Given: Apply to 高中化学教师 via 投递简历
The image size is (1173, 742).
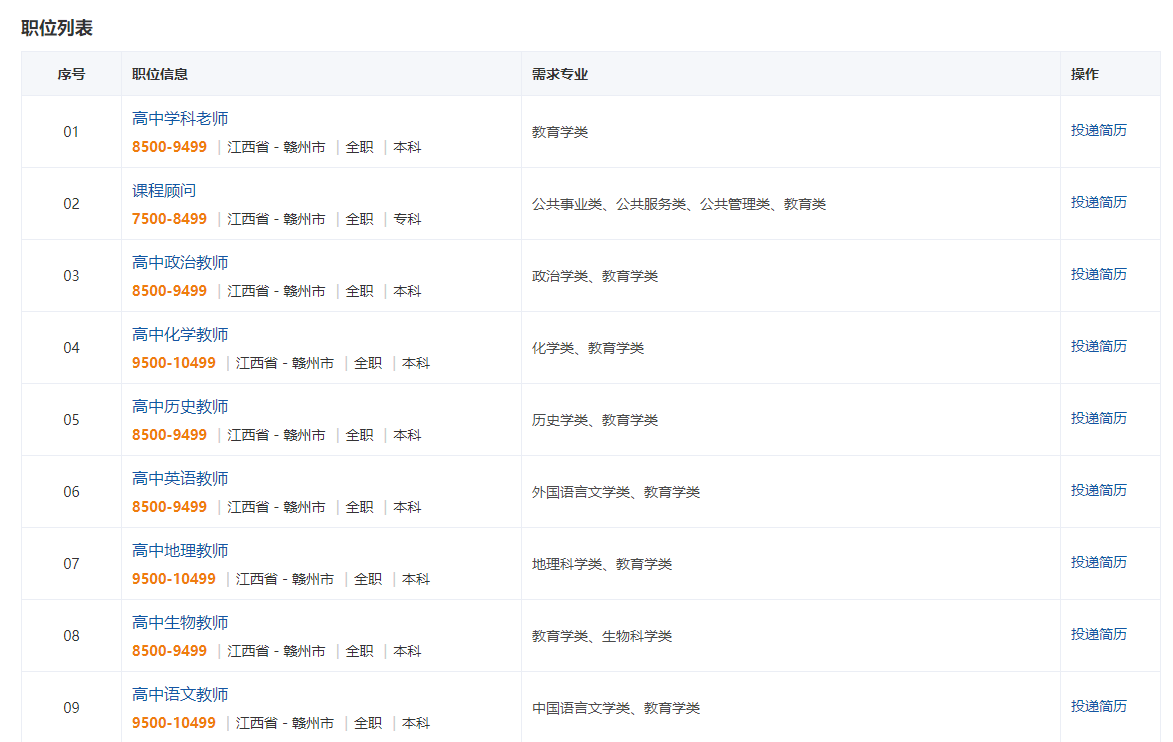Looking at the screenshot, I should coord(1098,346).
